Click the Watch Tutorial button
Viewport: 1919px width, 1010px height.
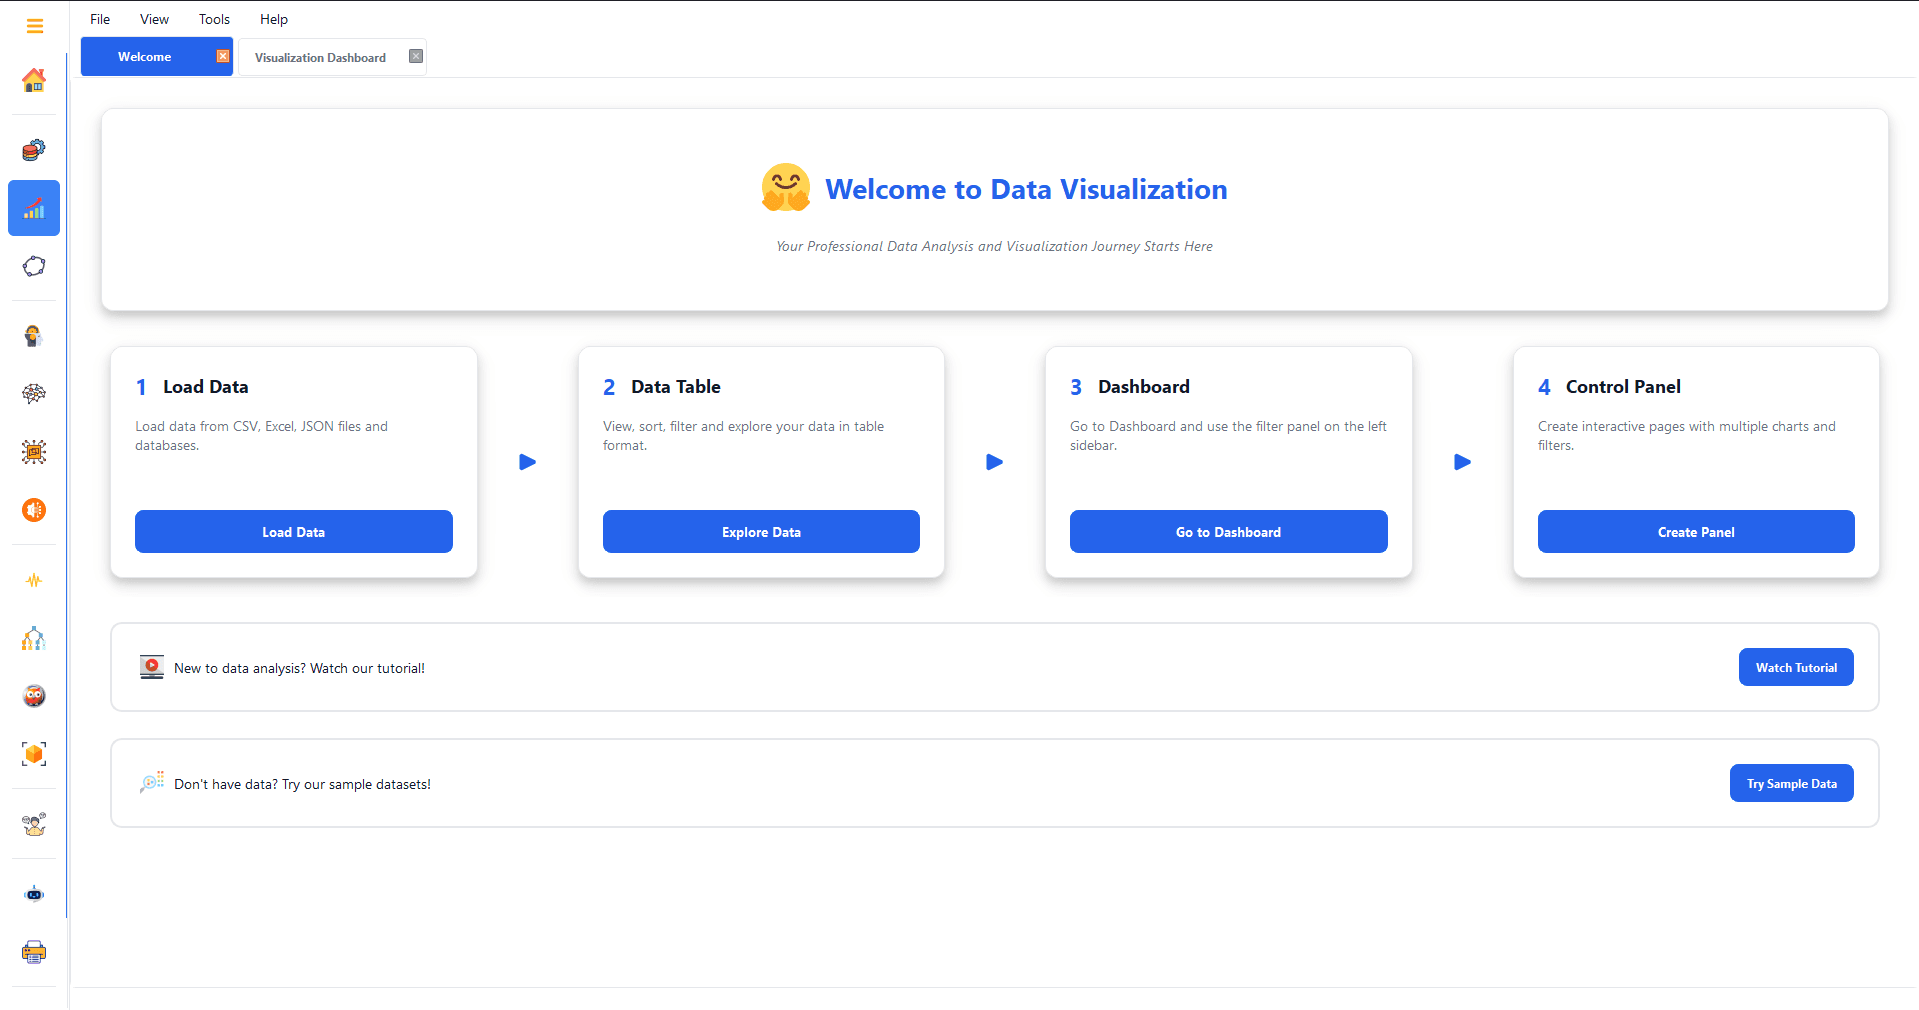1796,667
